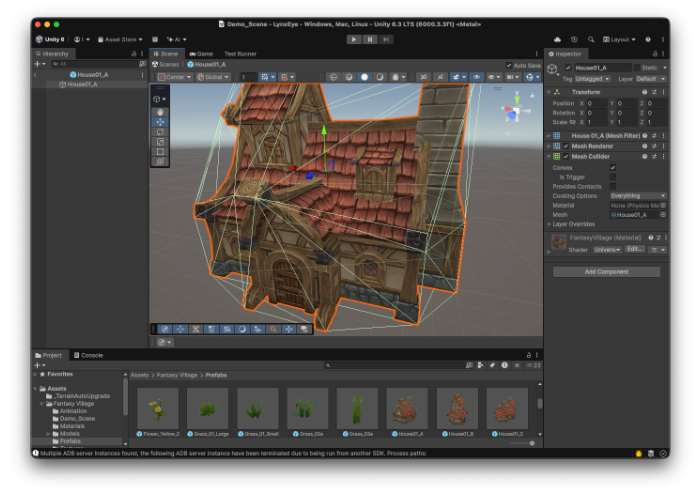
Task: Switch to the Test Runner tab
Action: 240,54
